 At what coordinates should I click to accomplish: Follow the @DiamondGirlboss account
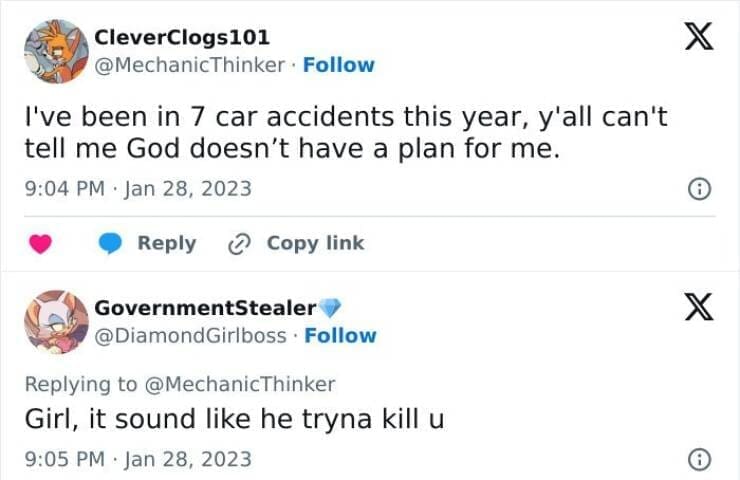point(340,336)
